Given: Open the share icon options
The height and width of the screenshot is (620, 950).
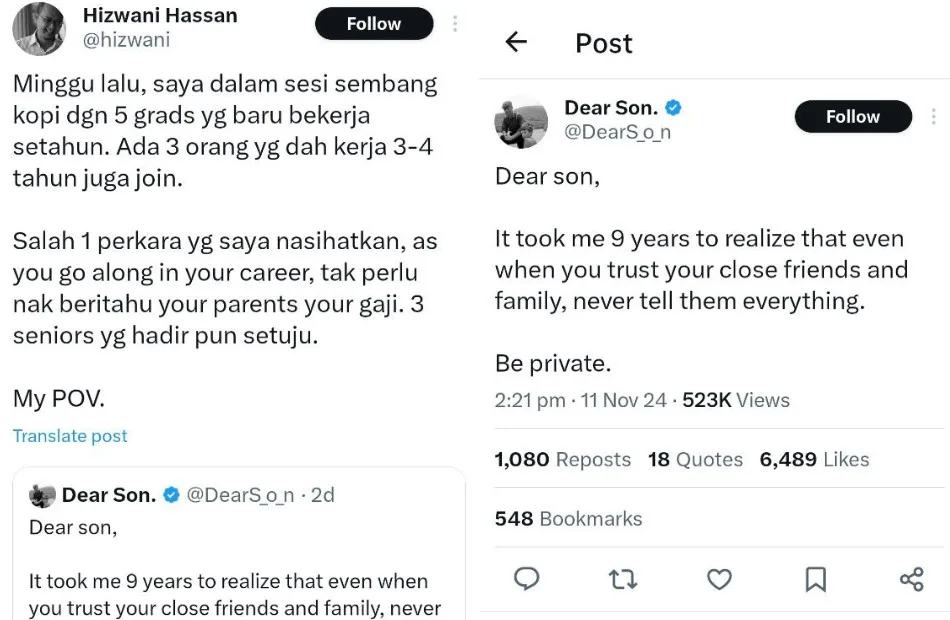Looking at the screenshot, I should [911, 579].
